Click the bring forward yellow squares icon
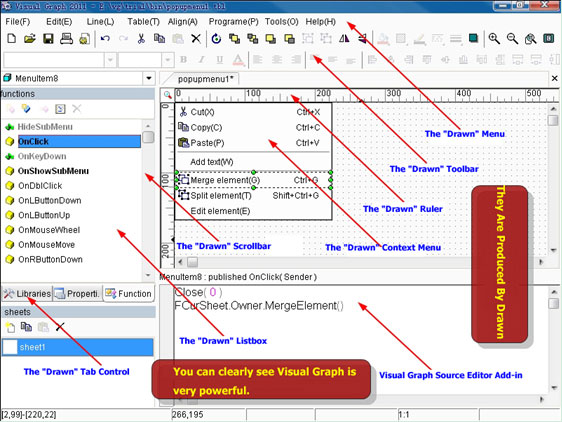 [x=234, y=38]
